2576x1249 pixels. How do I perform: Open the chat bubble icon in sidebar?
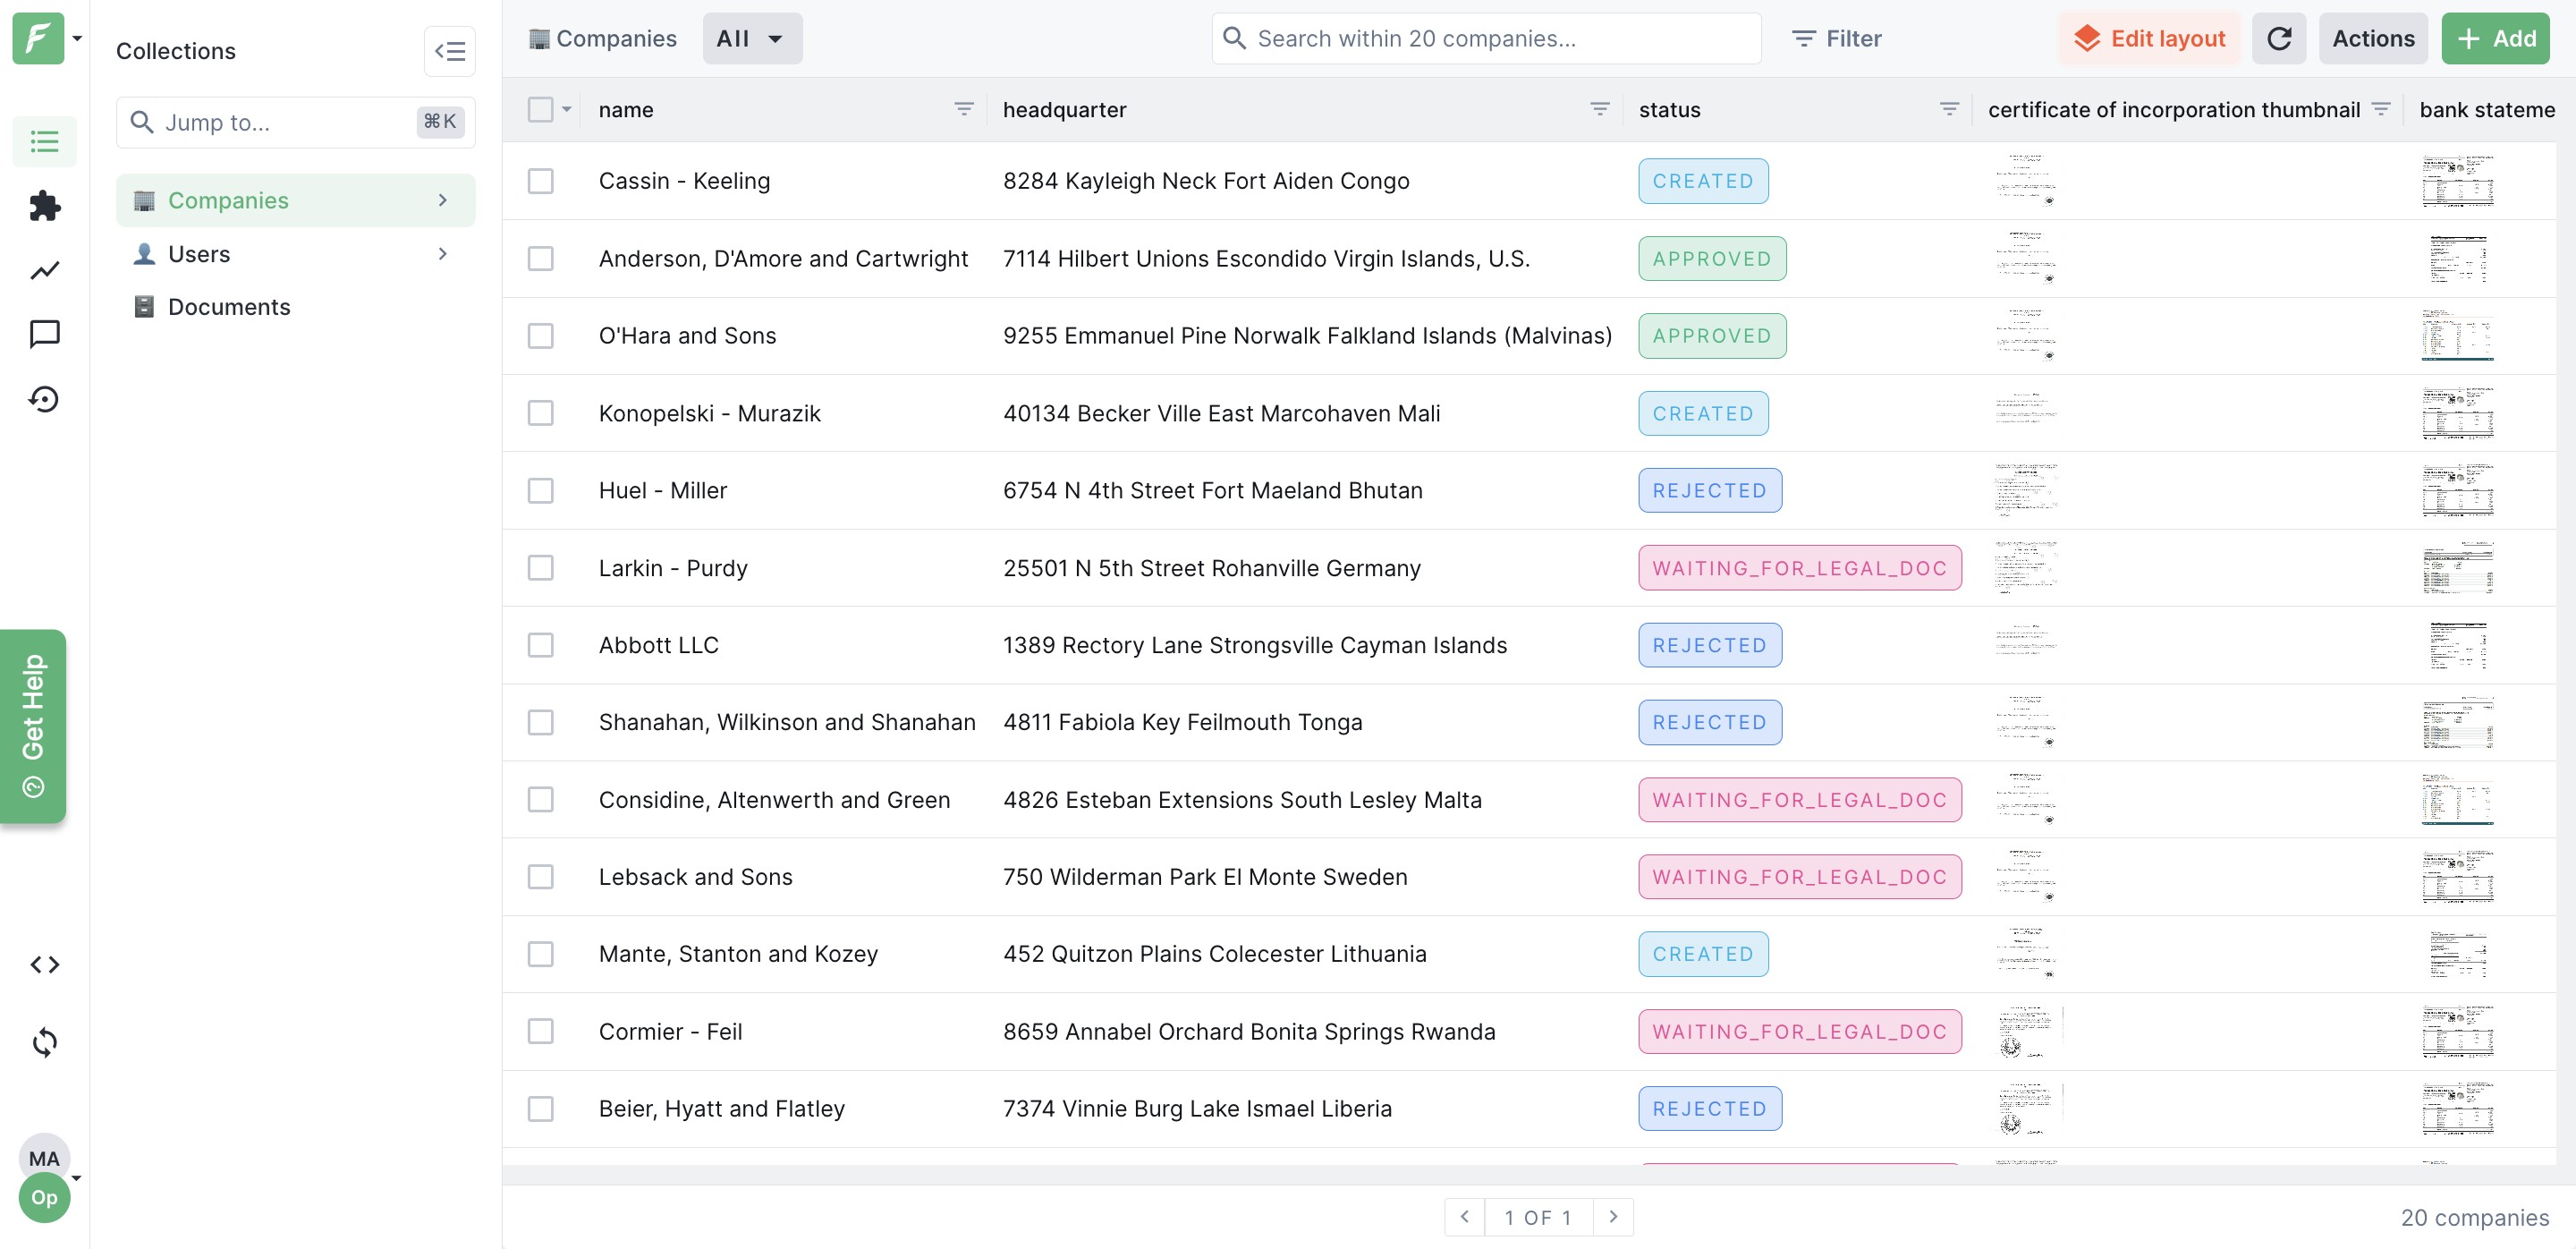pos(44,334)
